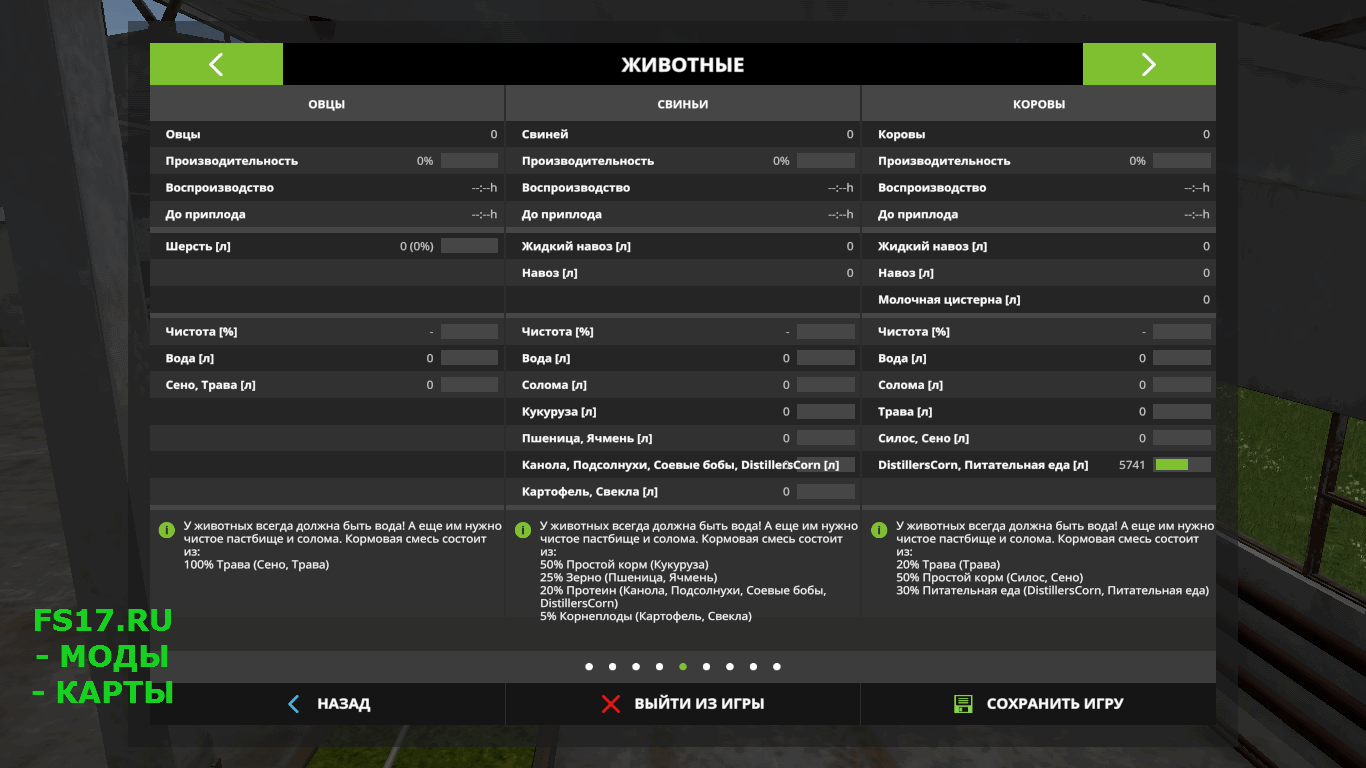Image resolution: width=1366 pixels, height=768 pixels.
Task: Click DistillersCorn food level bar for cows
Action: (x=1182, y=465)
